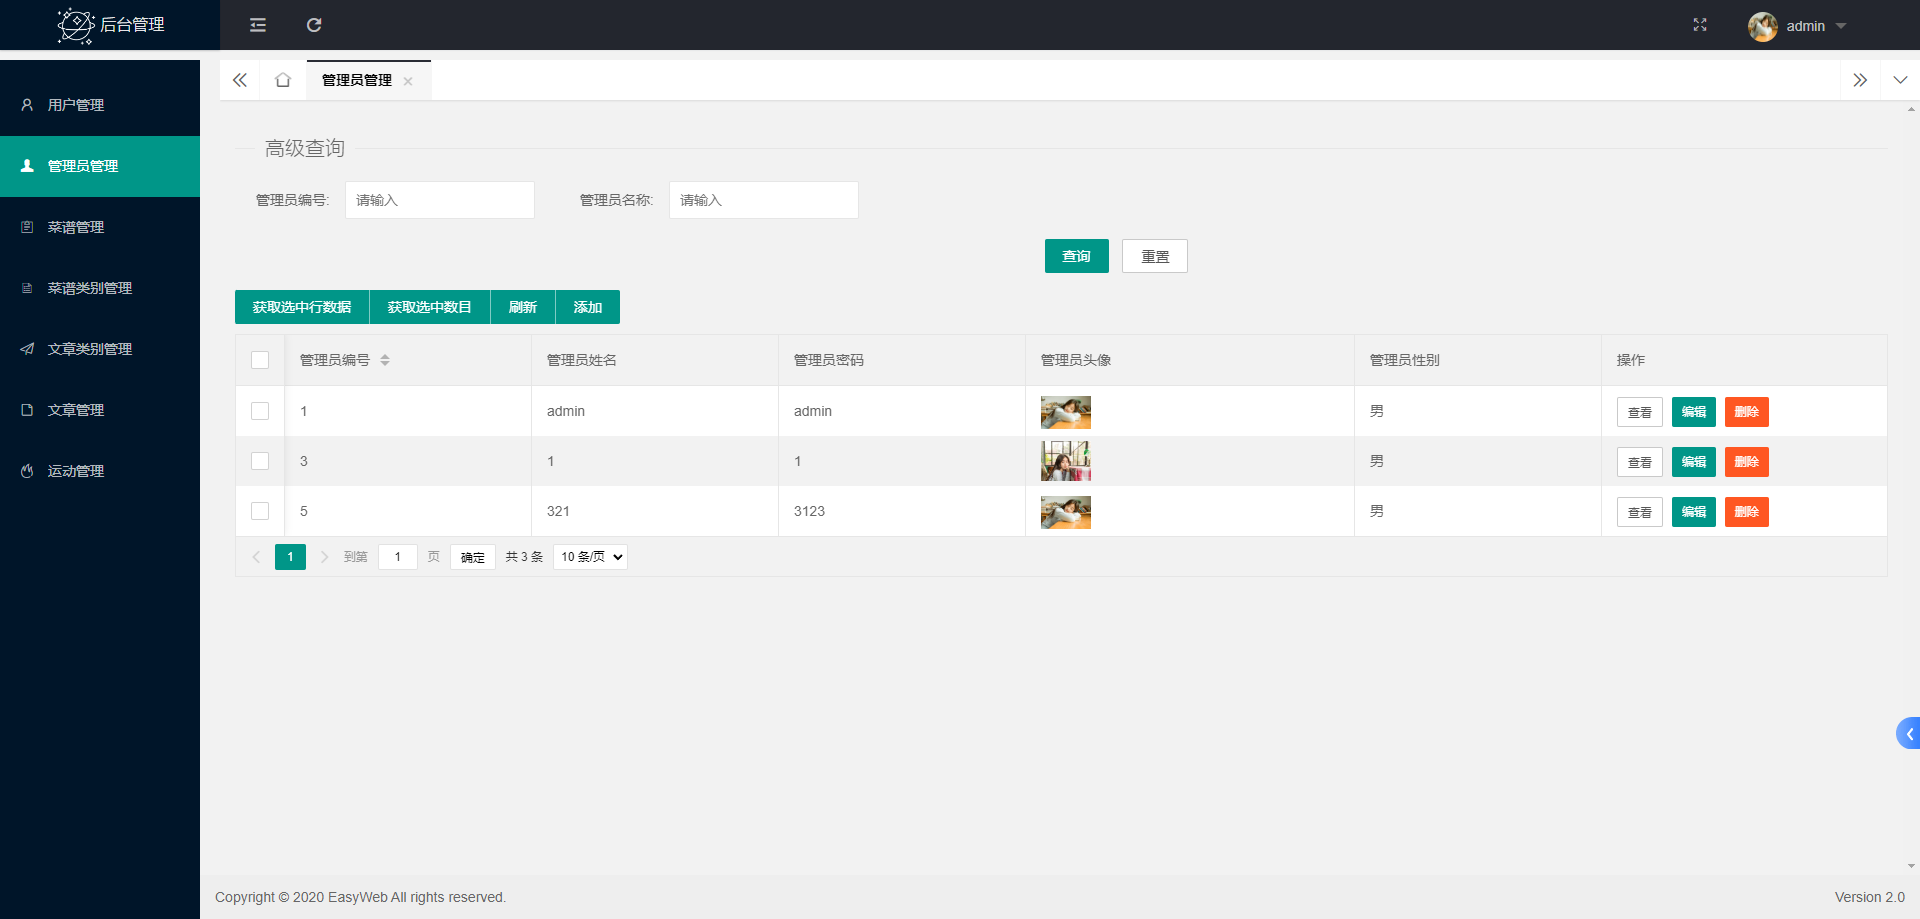Image resolution: width=1920 pixels, height=919 pixels.
Task: Open the admin account dropdown menu
Action: click(x=1805, y=26)
